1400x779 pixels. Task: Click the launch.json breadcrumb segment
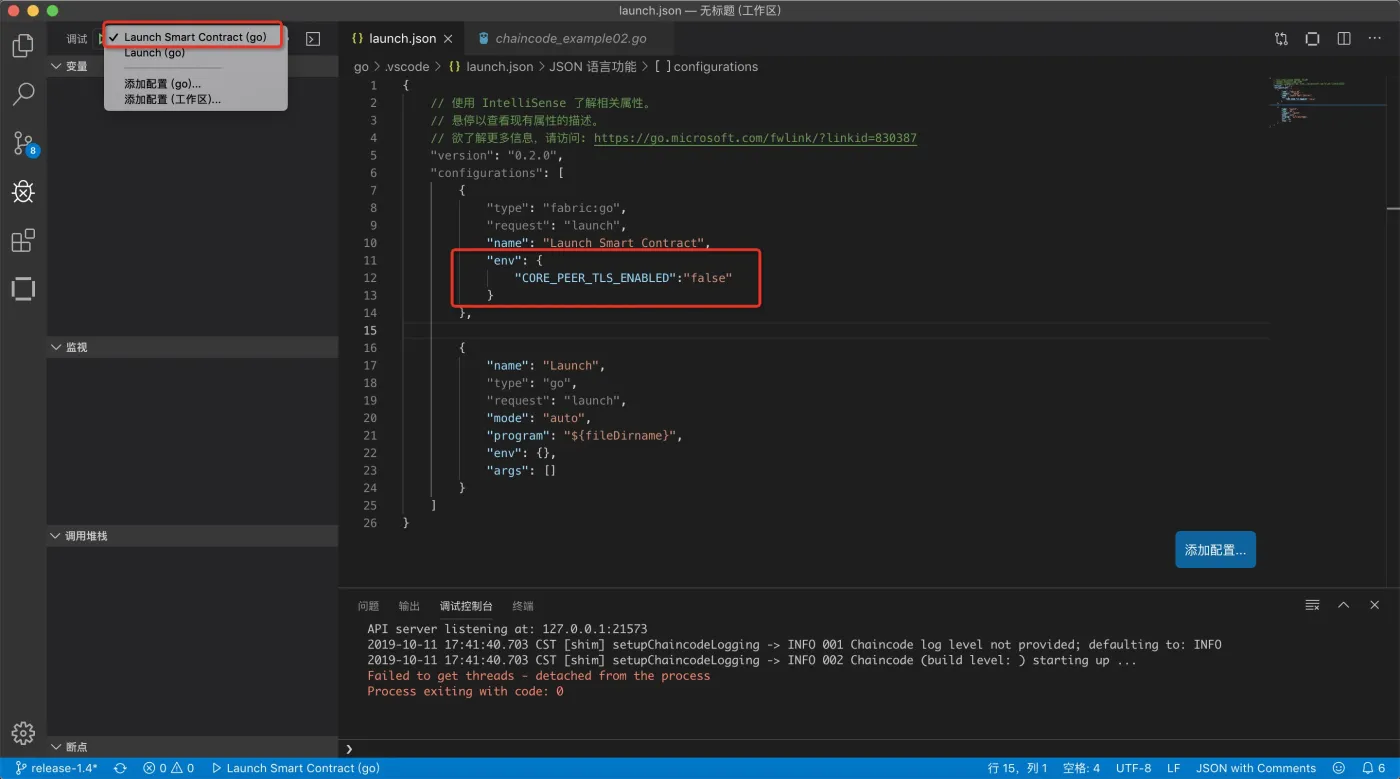499,66
